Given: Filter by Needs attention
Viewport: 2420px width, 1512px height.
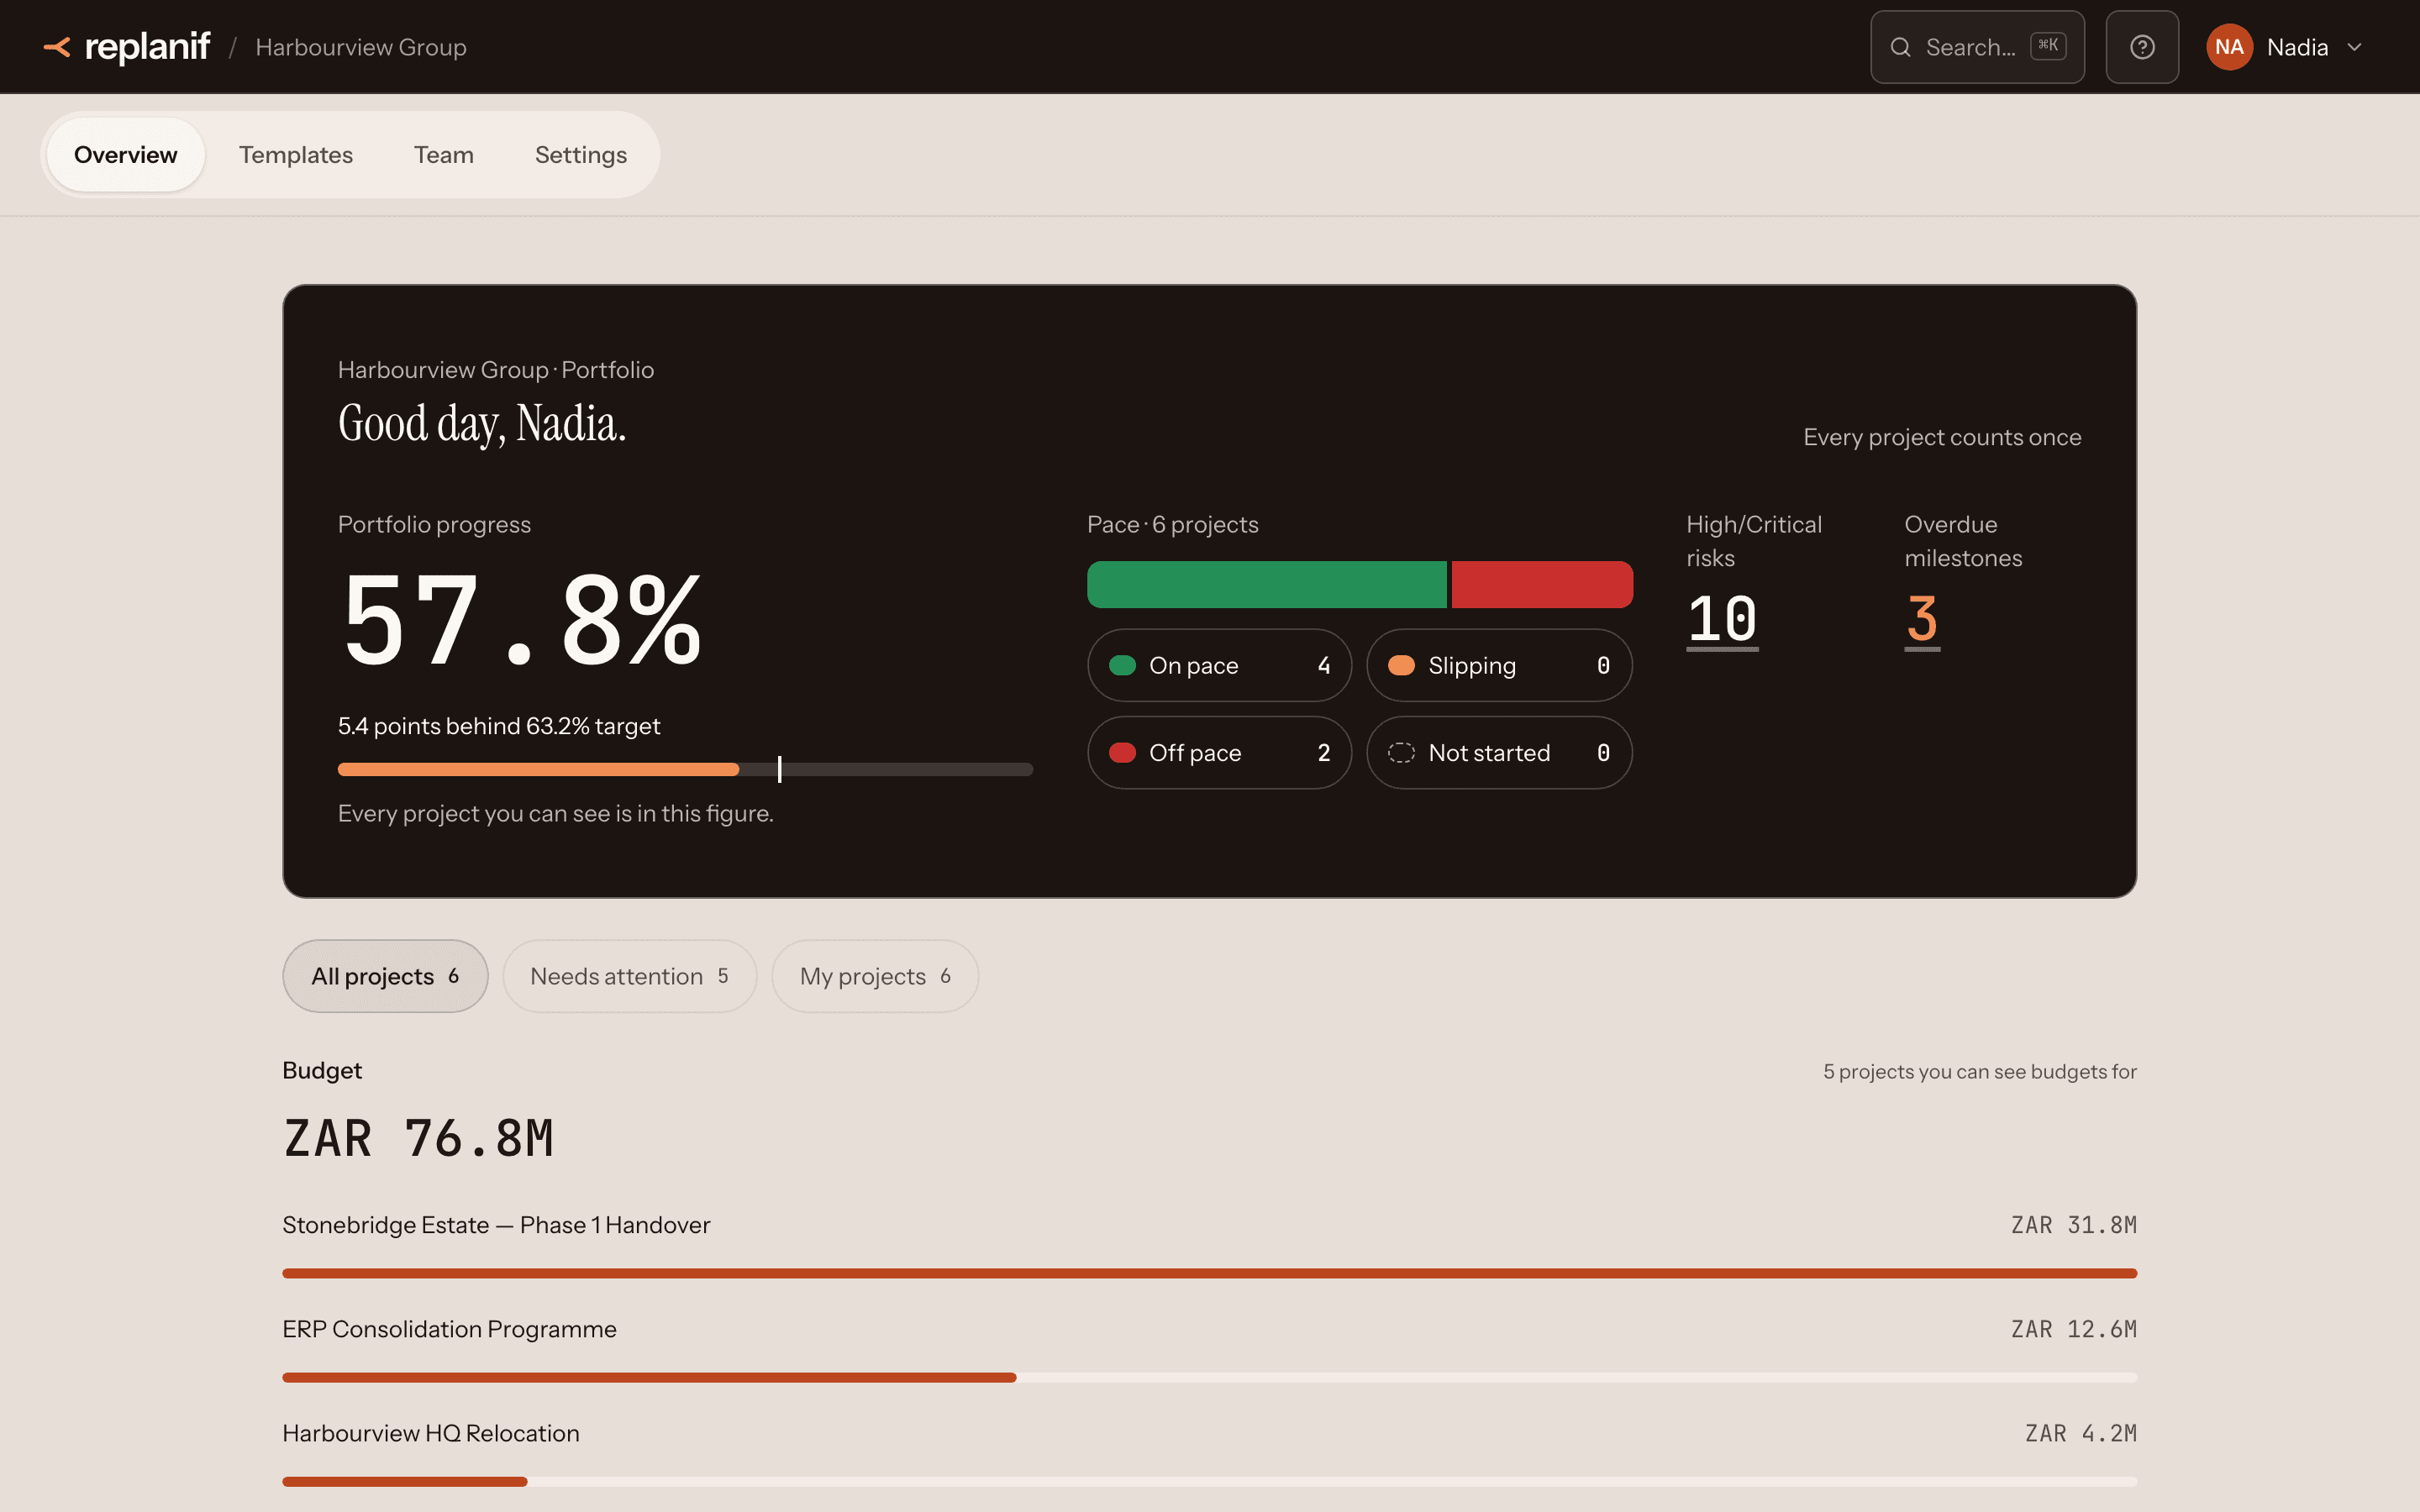Looking at the screenshot, I should [629, 976].
